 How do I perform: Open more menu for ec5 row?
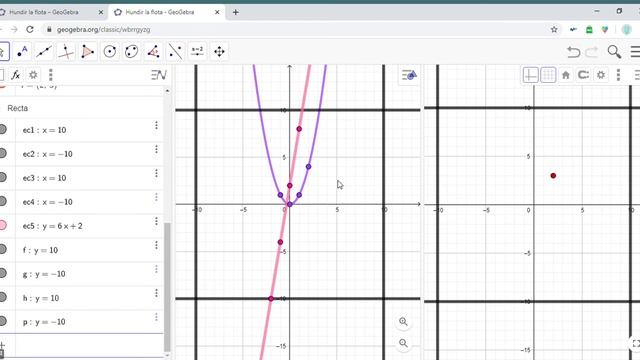pos(156,221)
